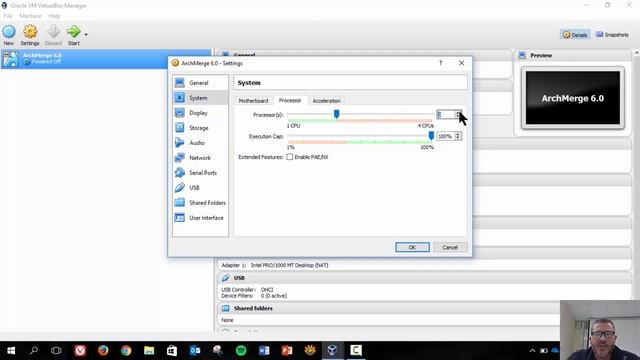Open the Machine menu
This screenshot has height=360, width=640.
[31, 16]
